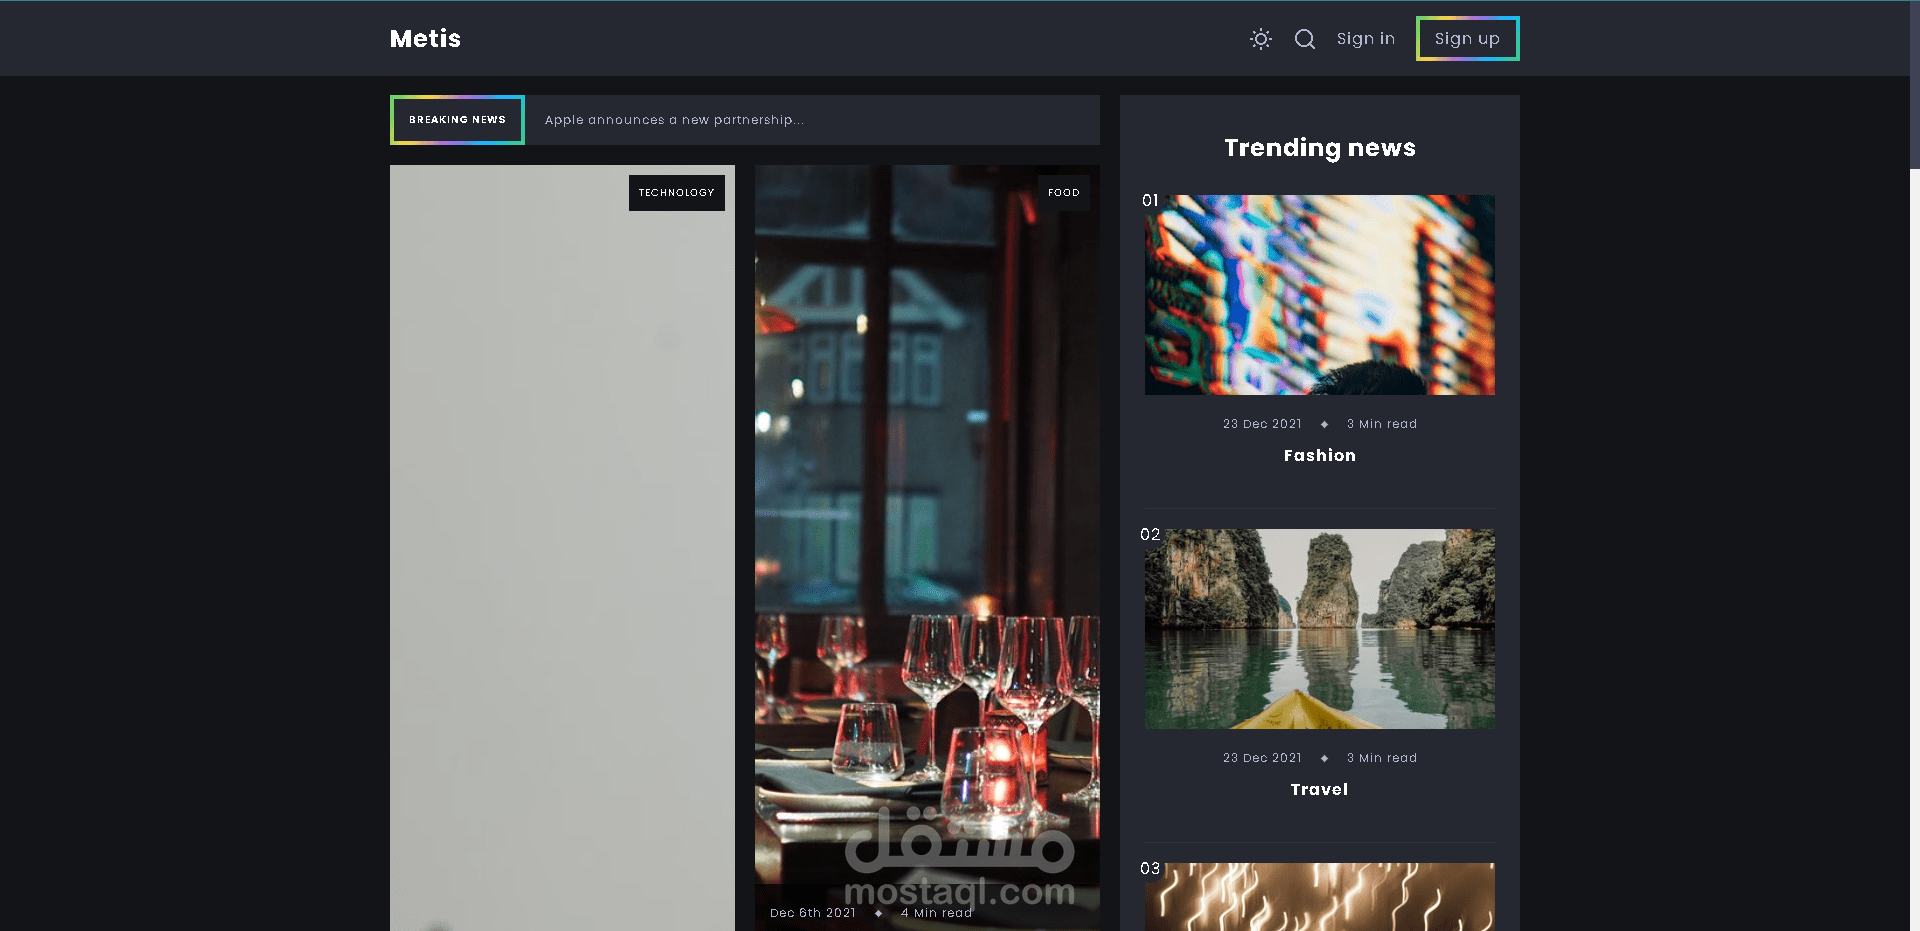Open the Technology article card image
The height and width of the screenshot is (931, 1920).
coord(562,548)
